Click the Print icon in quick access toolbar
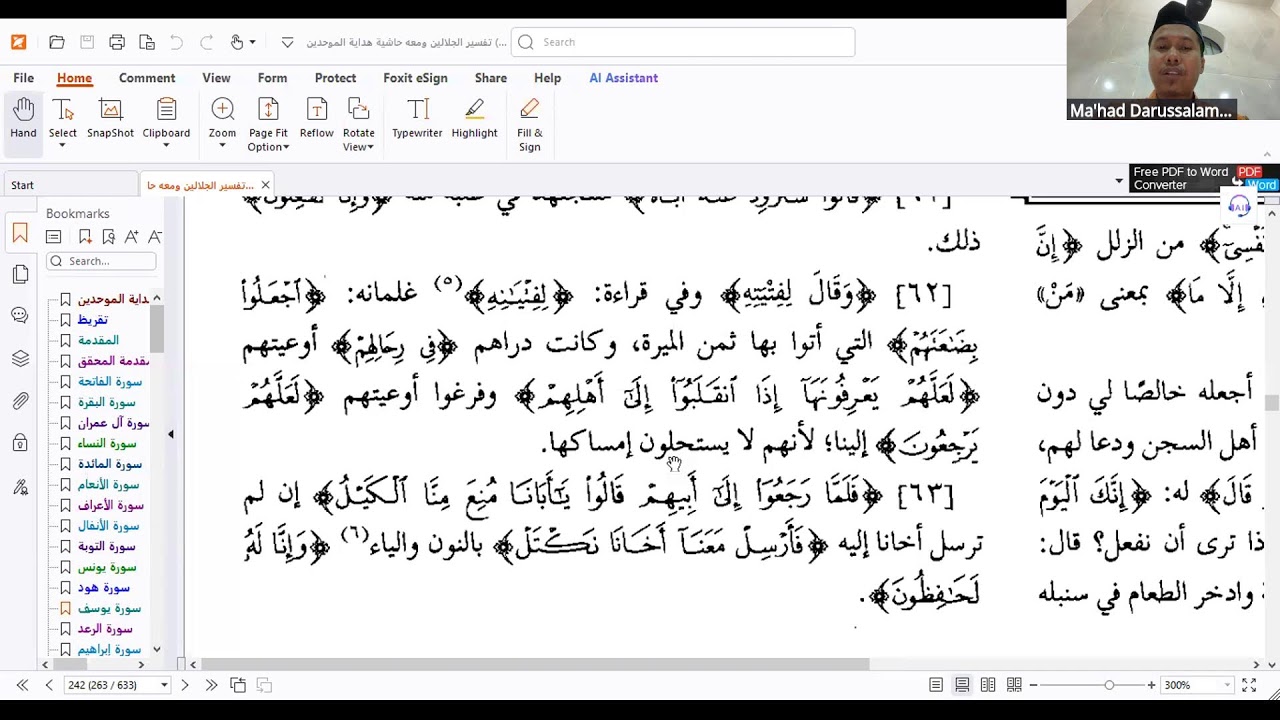The image size is (1280, 720). (117, 42)
